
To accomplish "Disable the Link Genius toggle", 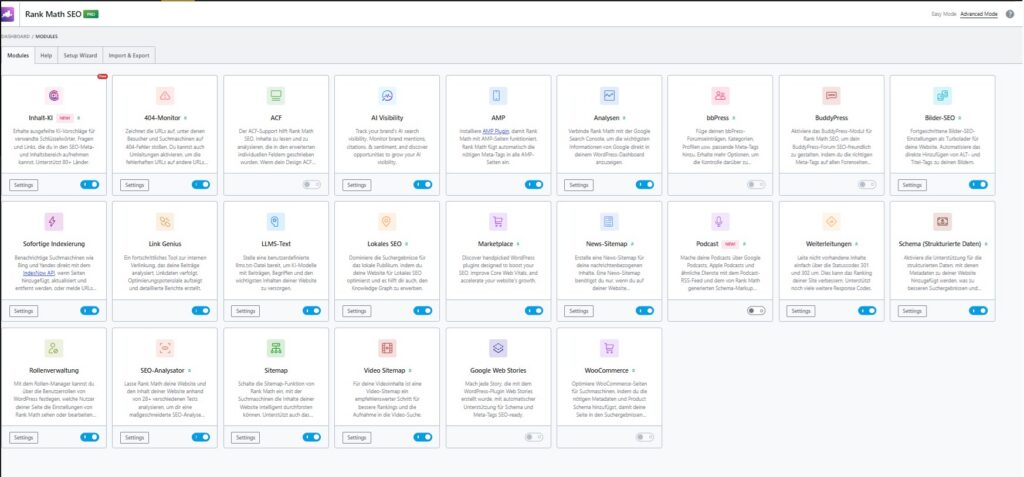I will (200, 311).
